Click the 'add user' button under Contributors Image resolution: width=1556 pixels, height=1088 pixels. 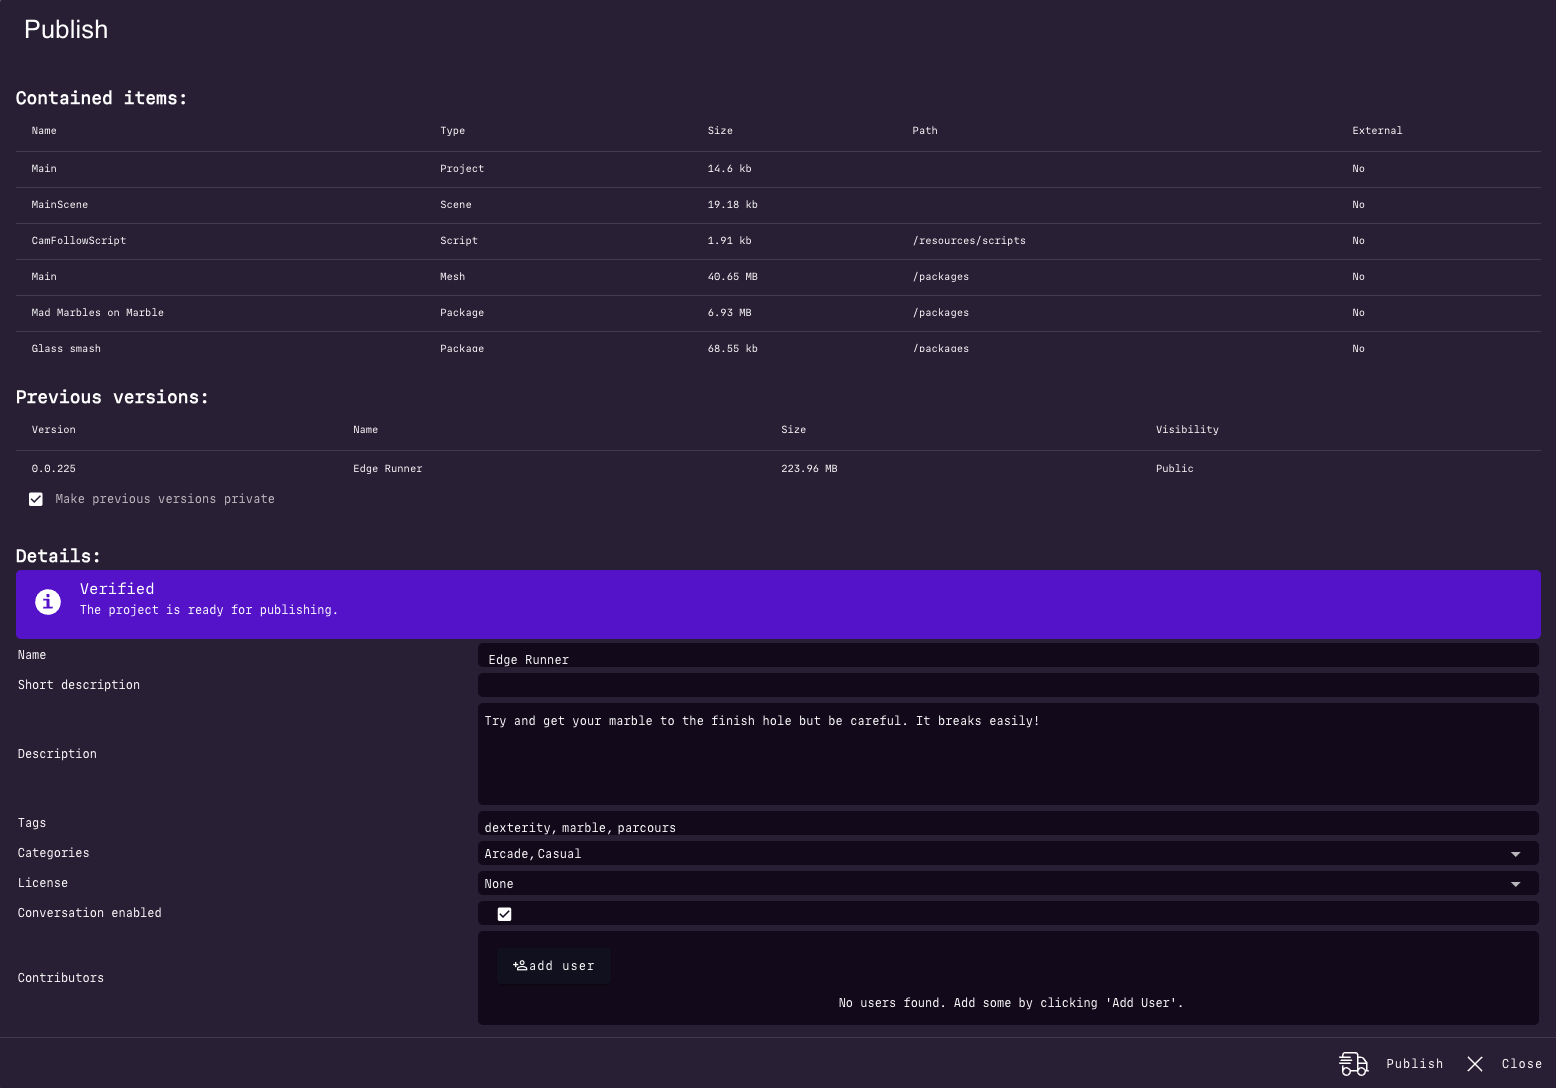tap(553, 965)
